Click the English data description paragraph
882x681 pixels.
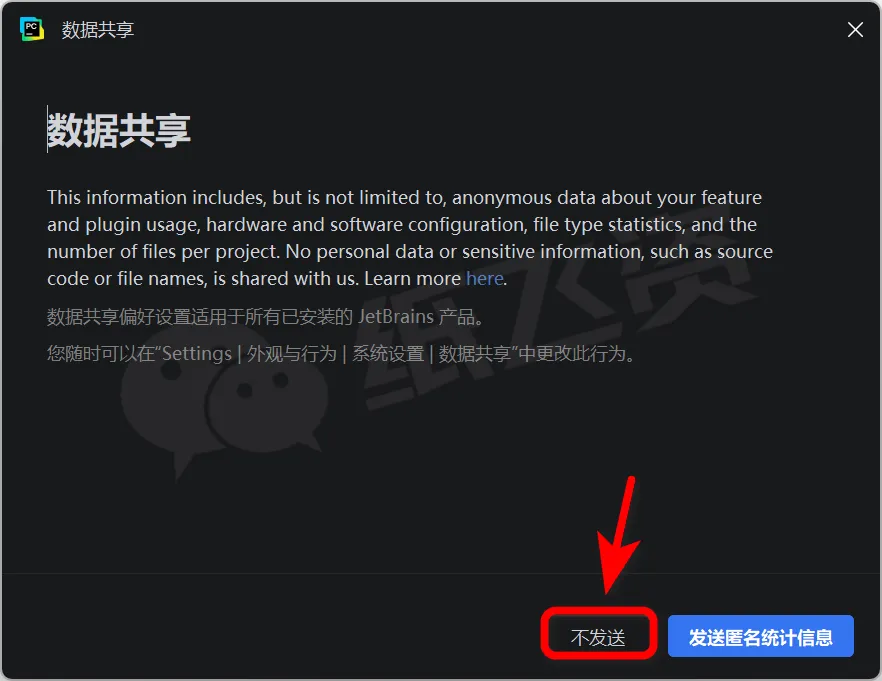click(410, 238)
